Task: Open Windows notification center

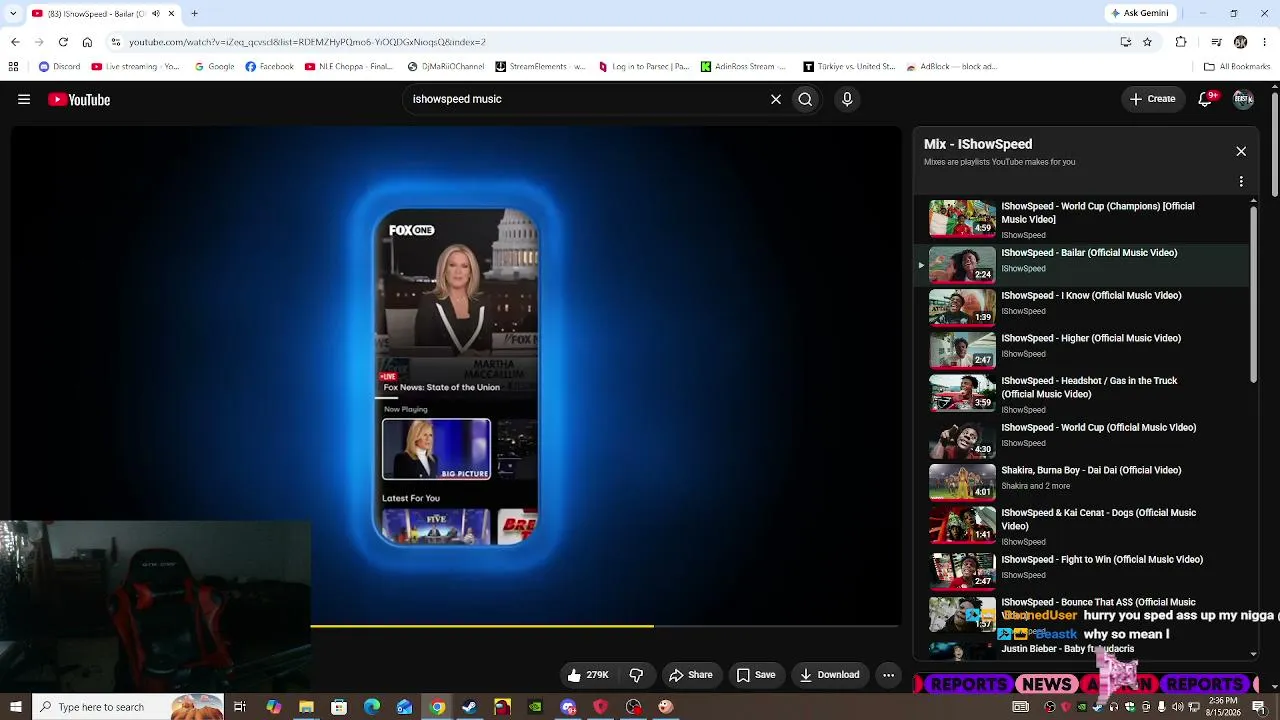Action: (x=1258, y=707)
